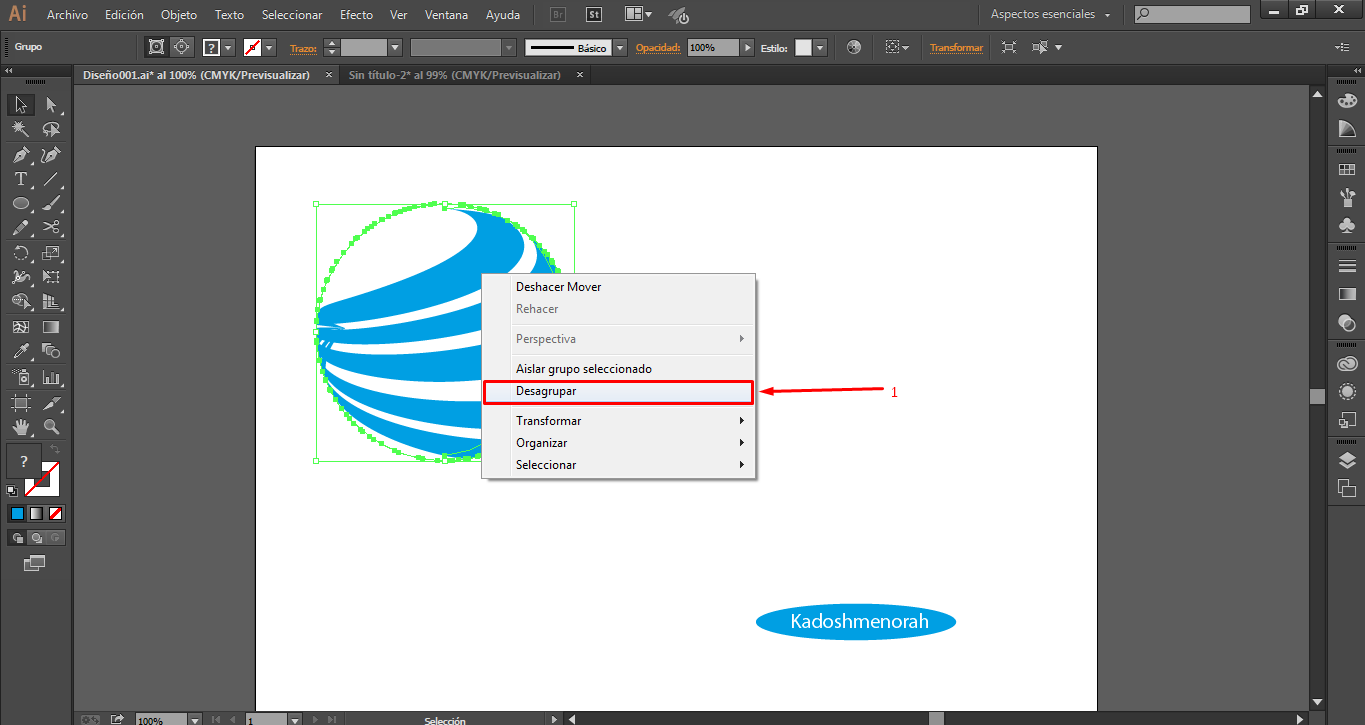Select the Type tool
The image size is (1365, 725).
pos(21,179)
